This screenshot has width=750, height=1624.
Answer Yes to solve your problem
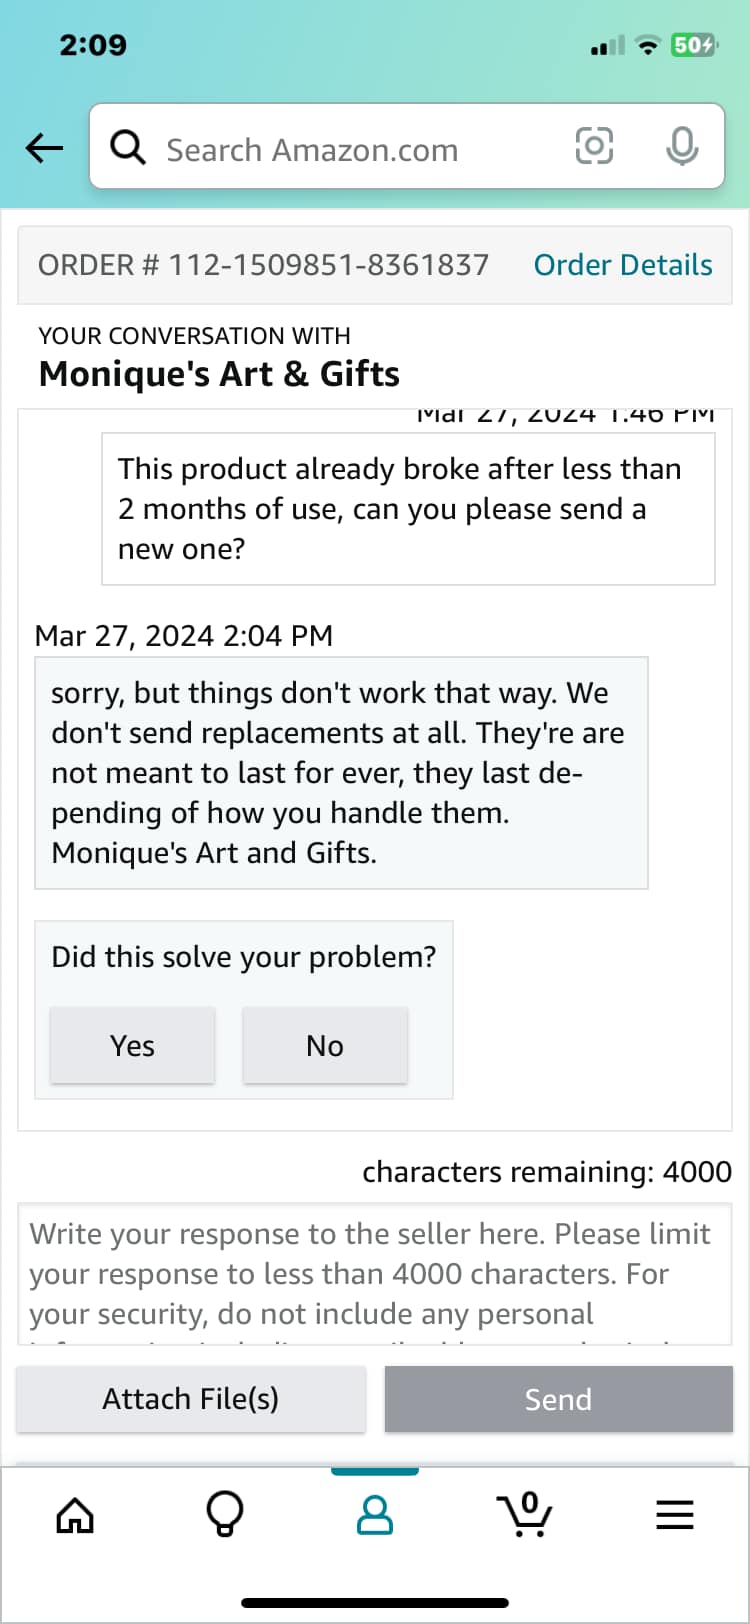tap(133, 1045)
